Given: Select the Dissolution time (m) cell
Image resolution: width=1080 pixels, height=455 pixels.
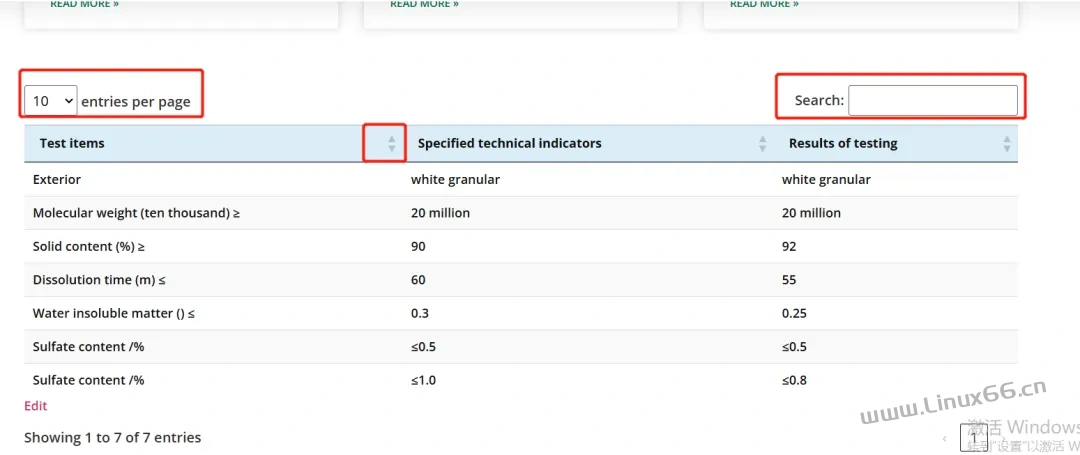Looking at the screenshot, I should (x=99, y=279).
